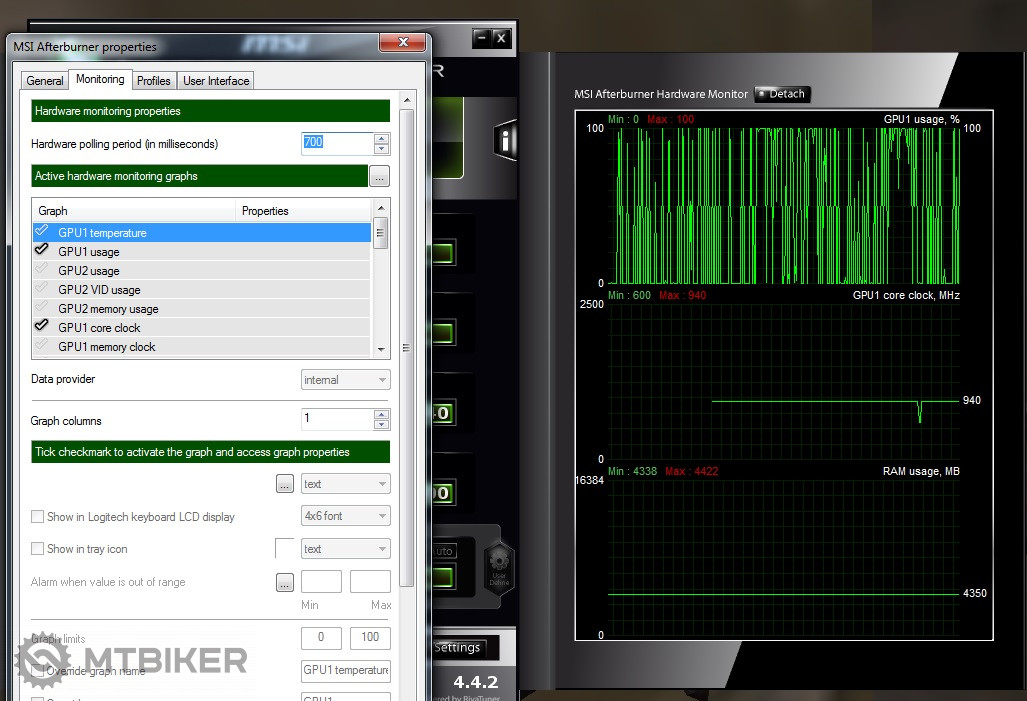Open the Data provider dropdown
Viewport: 1027px width, 701px height.
tap(345, 380)
